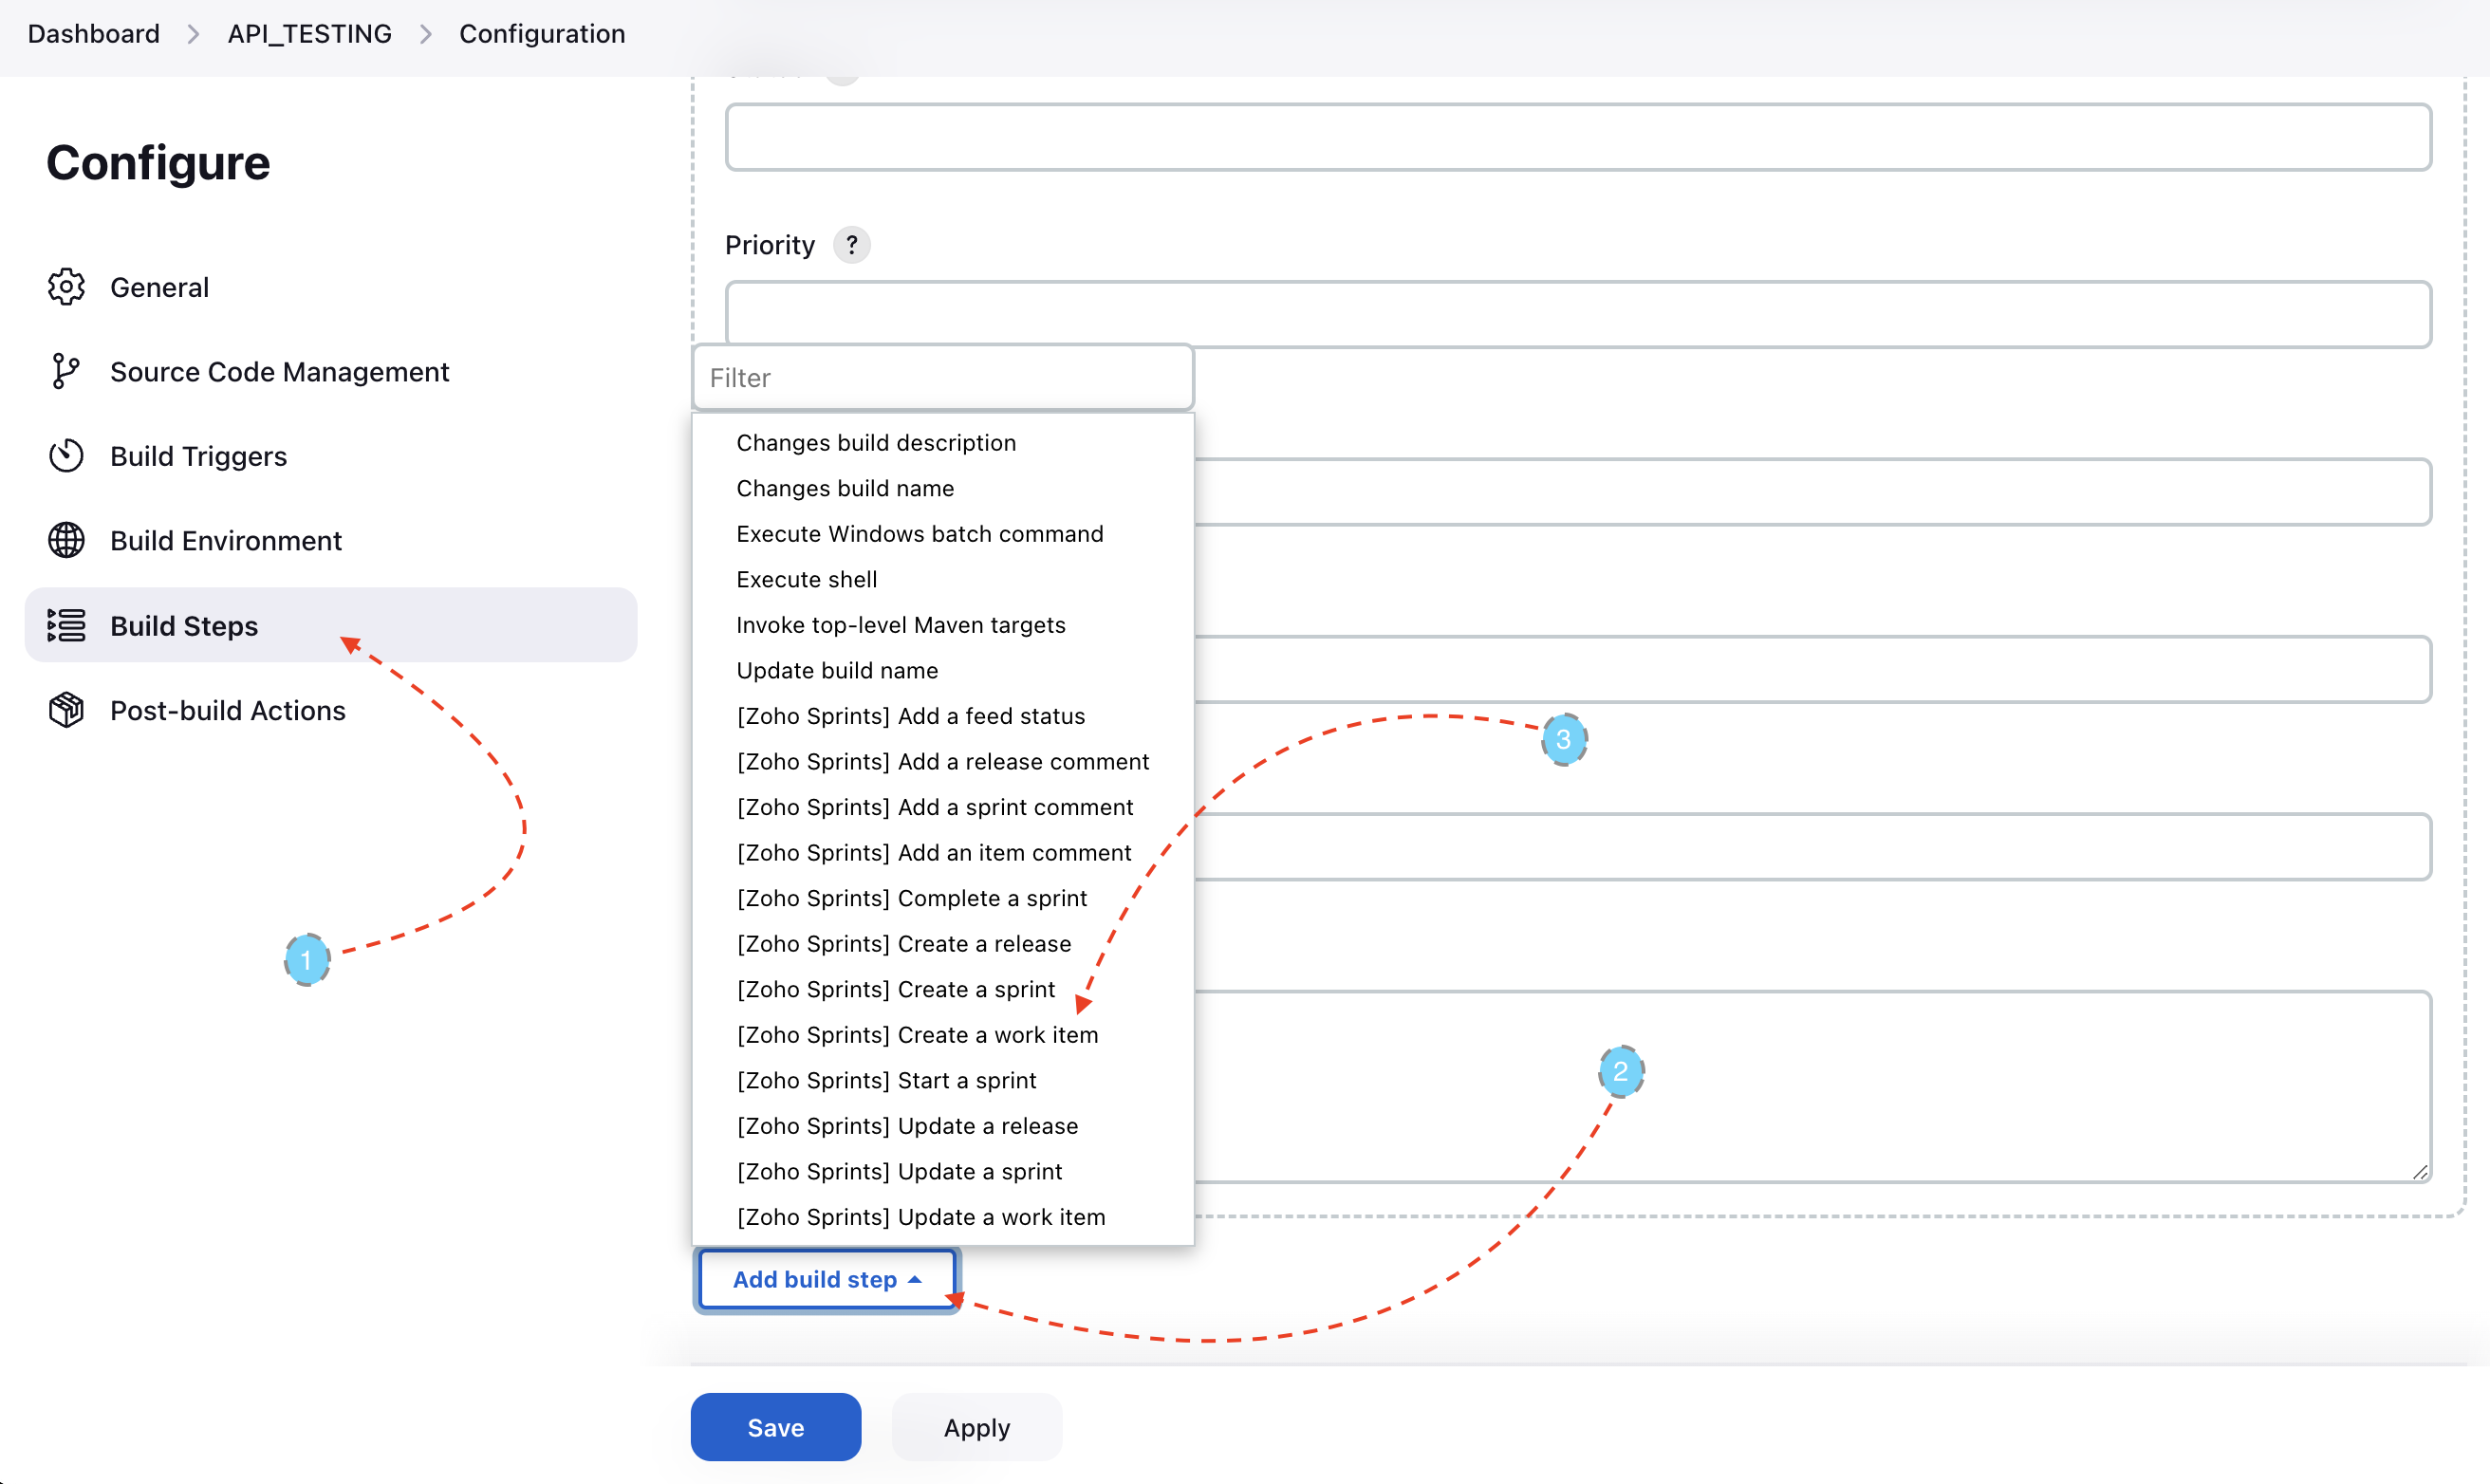Choose Zoho Sprints Add an item comment
This screenshot has width=2490, height=1484.
943,852
